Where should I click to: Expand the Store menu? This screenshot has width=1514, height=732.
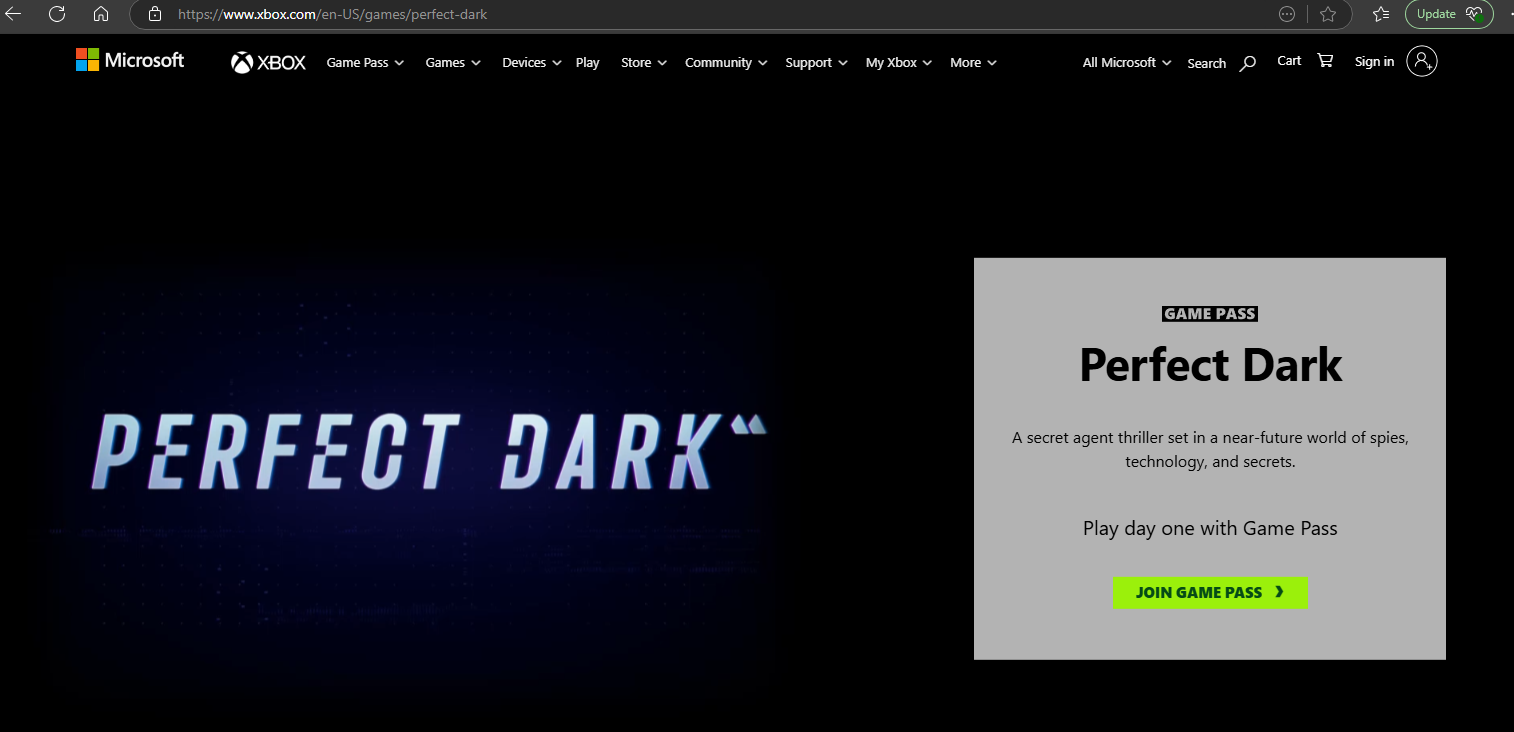[644, 62]
